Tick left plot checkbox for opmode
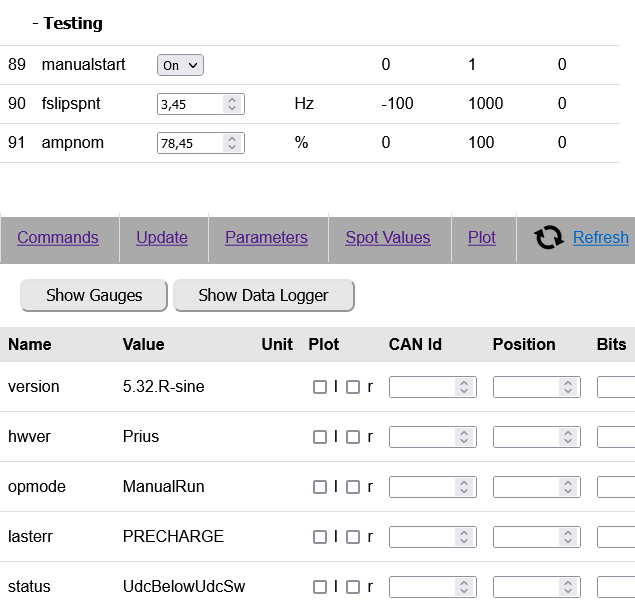This screenshot has width=635, height=608. (320, 487)
